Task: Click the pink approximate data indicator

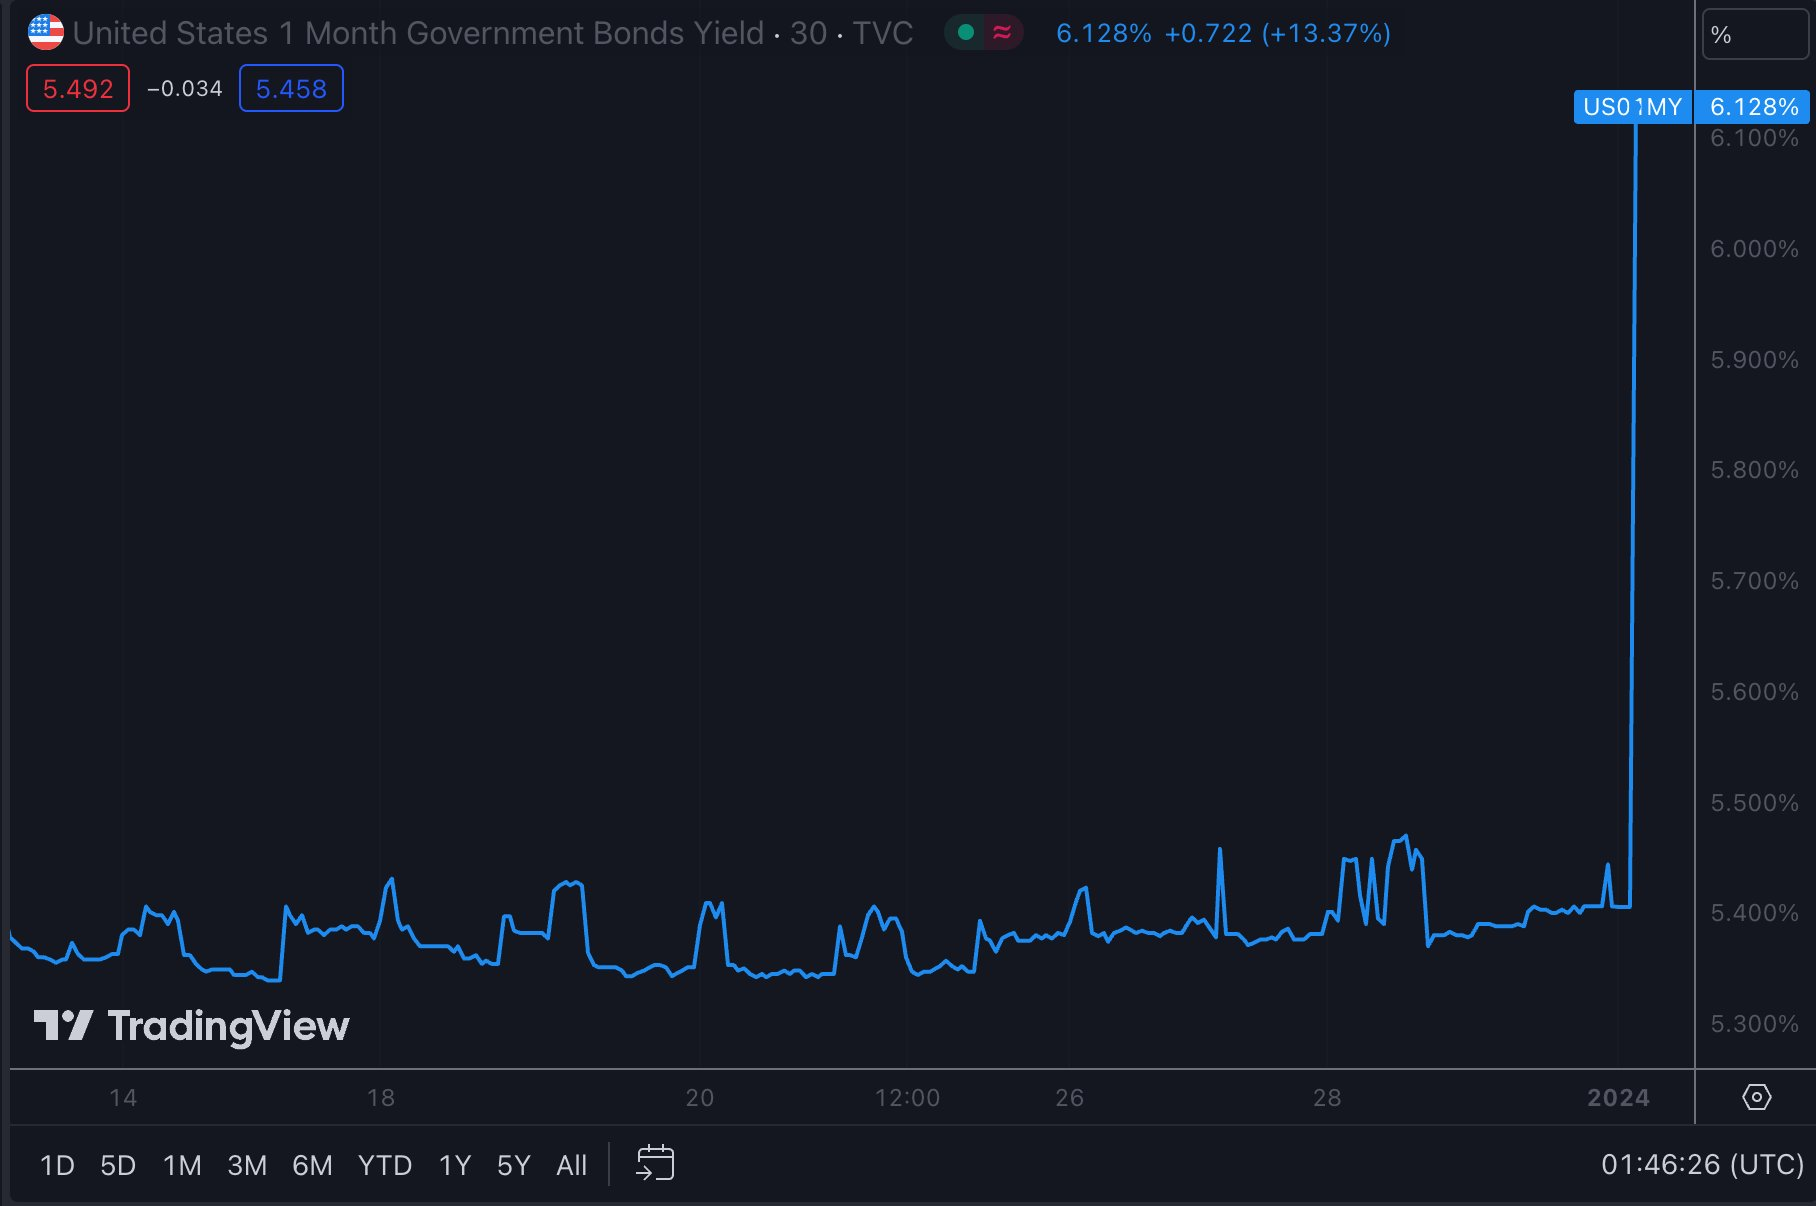Action: coord(1002,33)
